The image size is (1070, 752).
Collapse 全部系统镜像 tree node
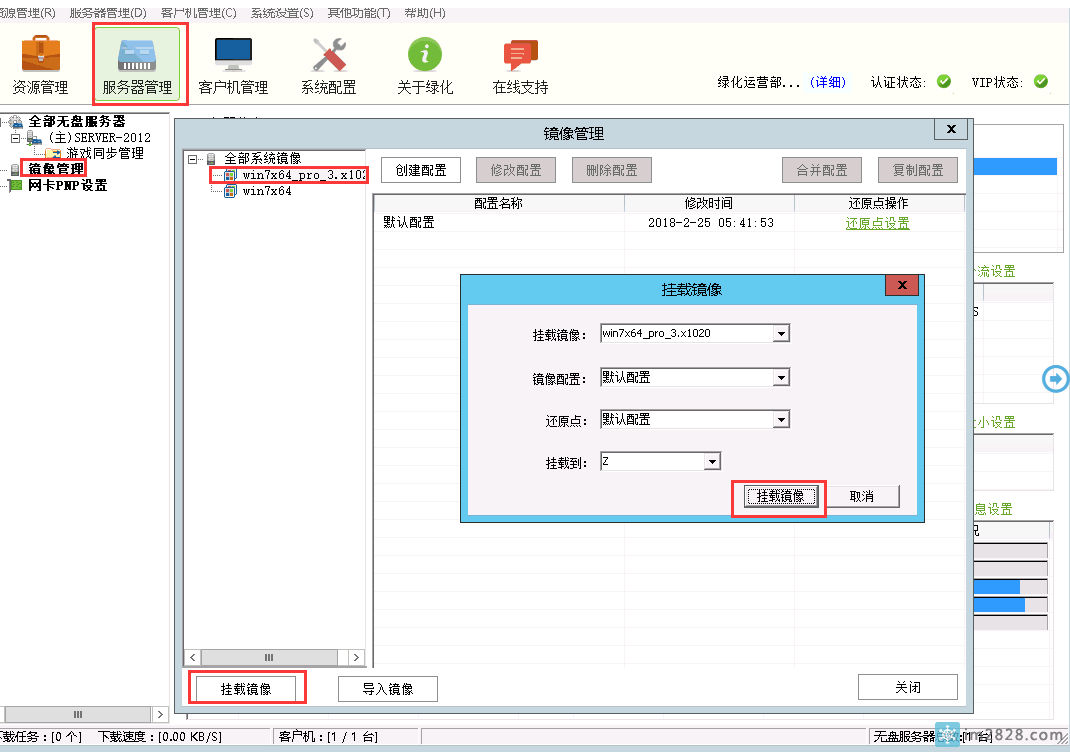[193, 159]
